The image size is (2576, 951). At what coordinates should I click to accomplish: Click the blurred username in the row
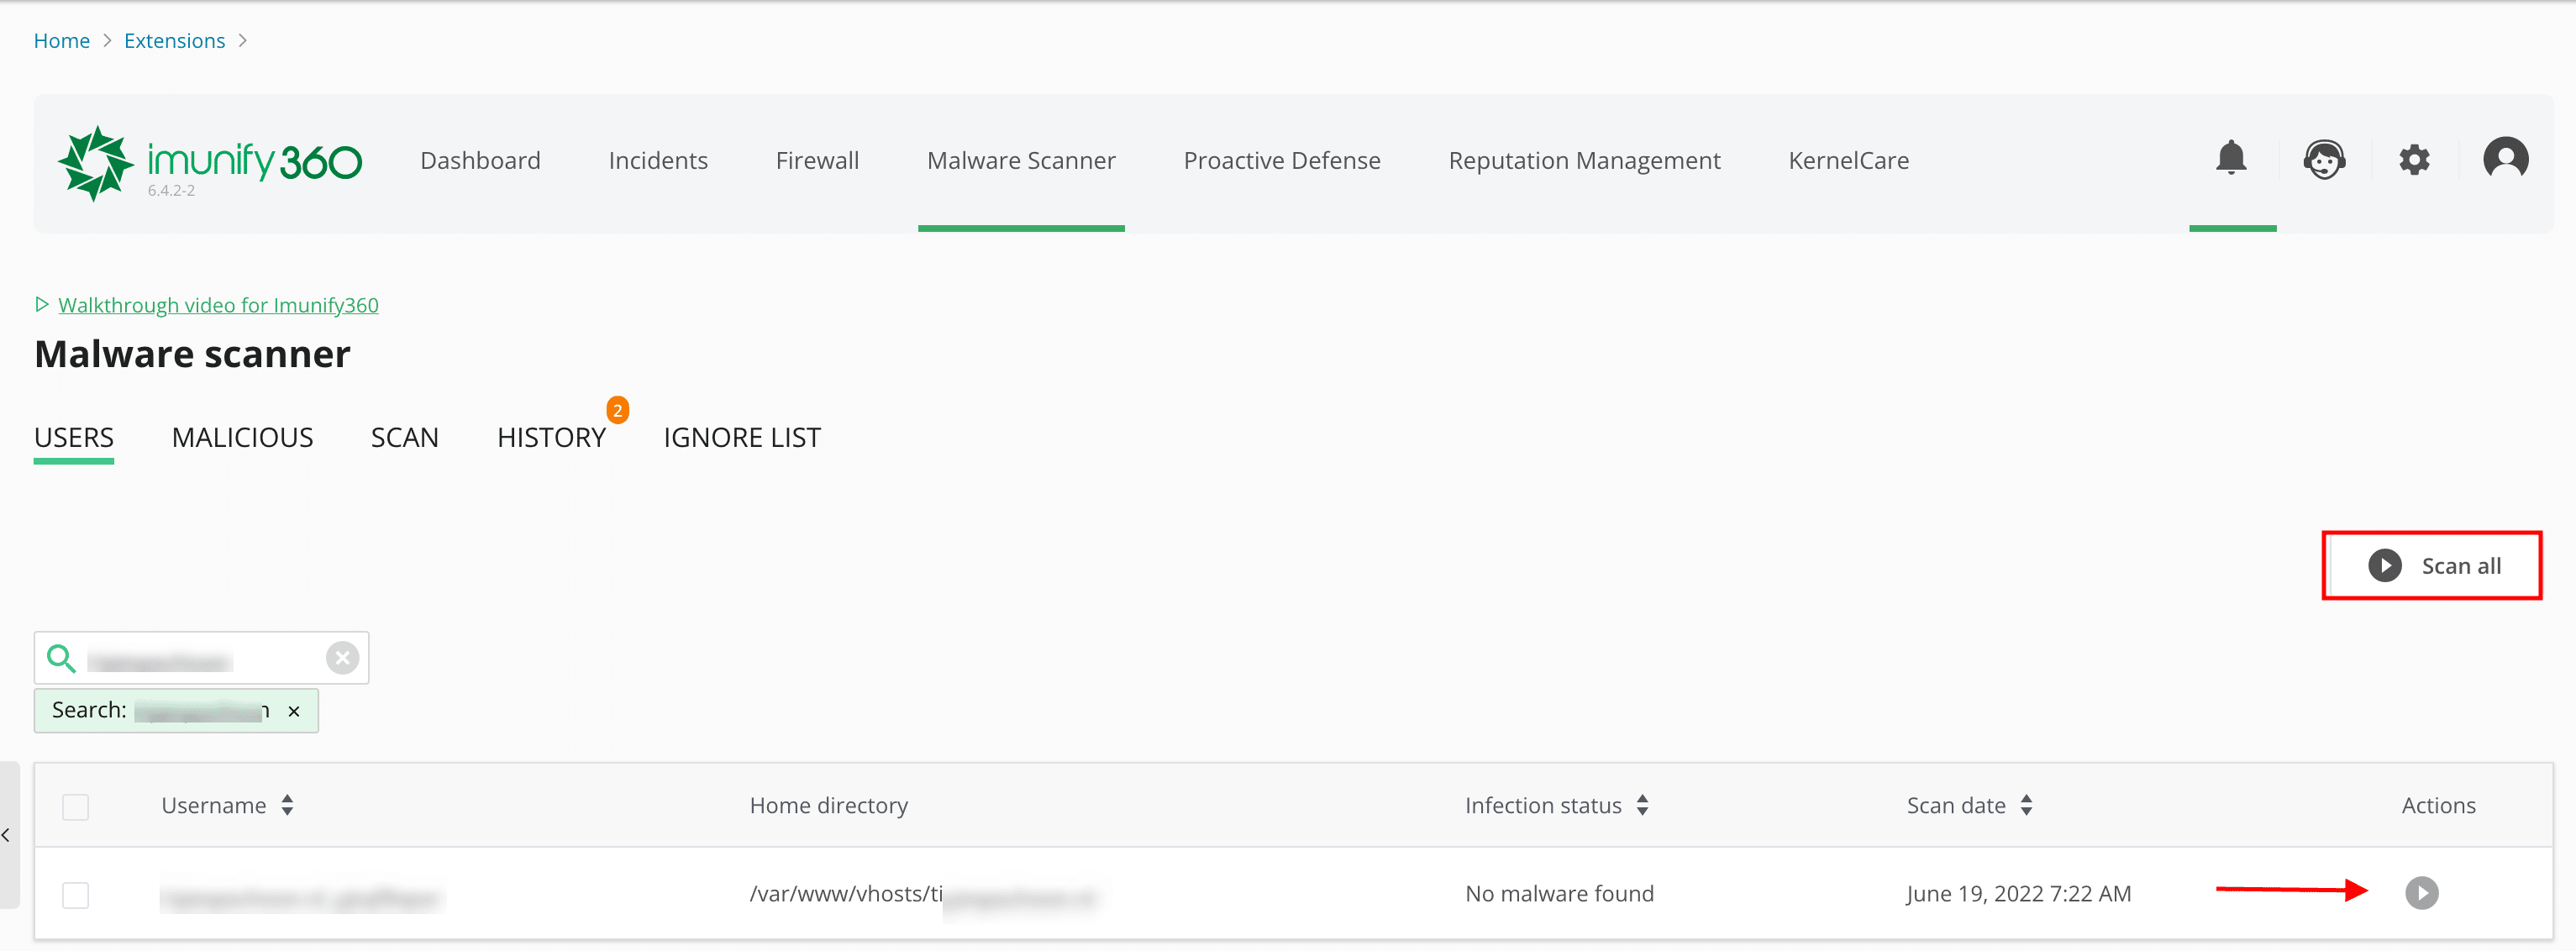300,898
